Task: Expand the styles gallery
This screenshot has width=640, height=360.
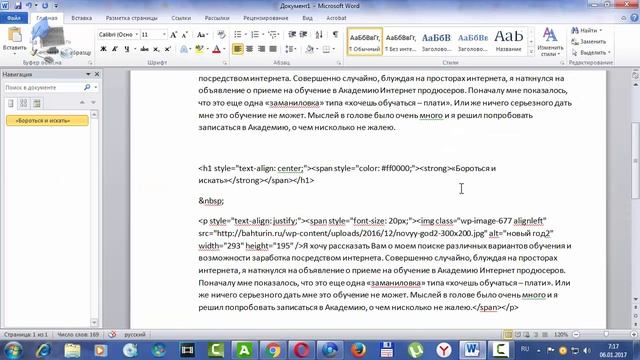Action: click(531, 52)
